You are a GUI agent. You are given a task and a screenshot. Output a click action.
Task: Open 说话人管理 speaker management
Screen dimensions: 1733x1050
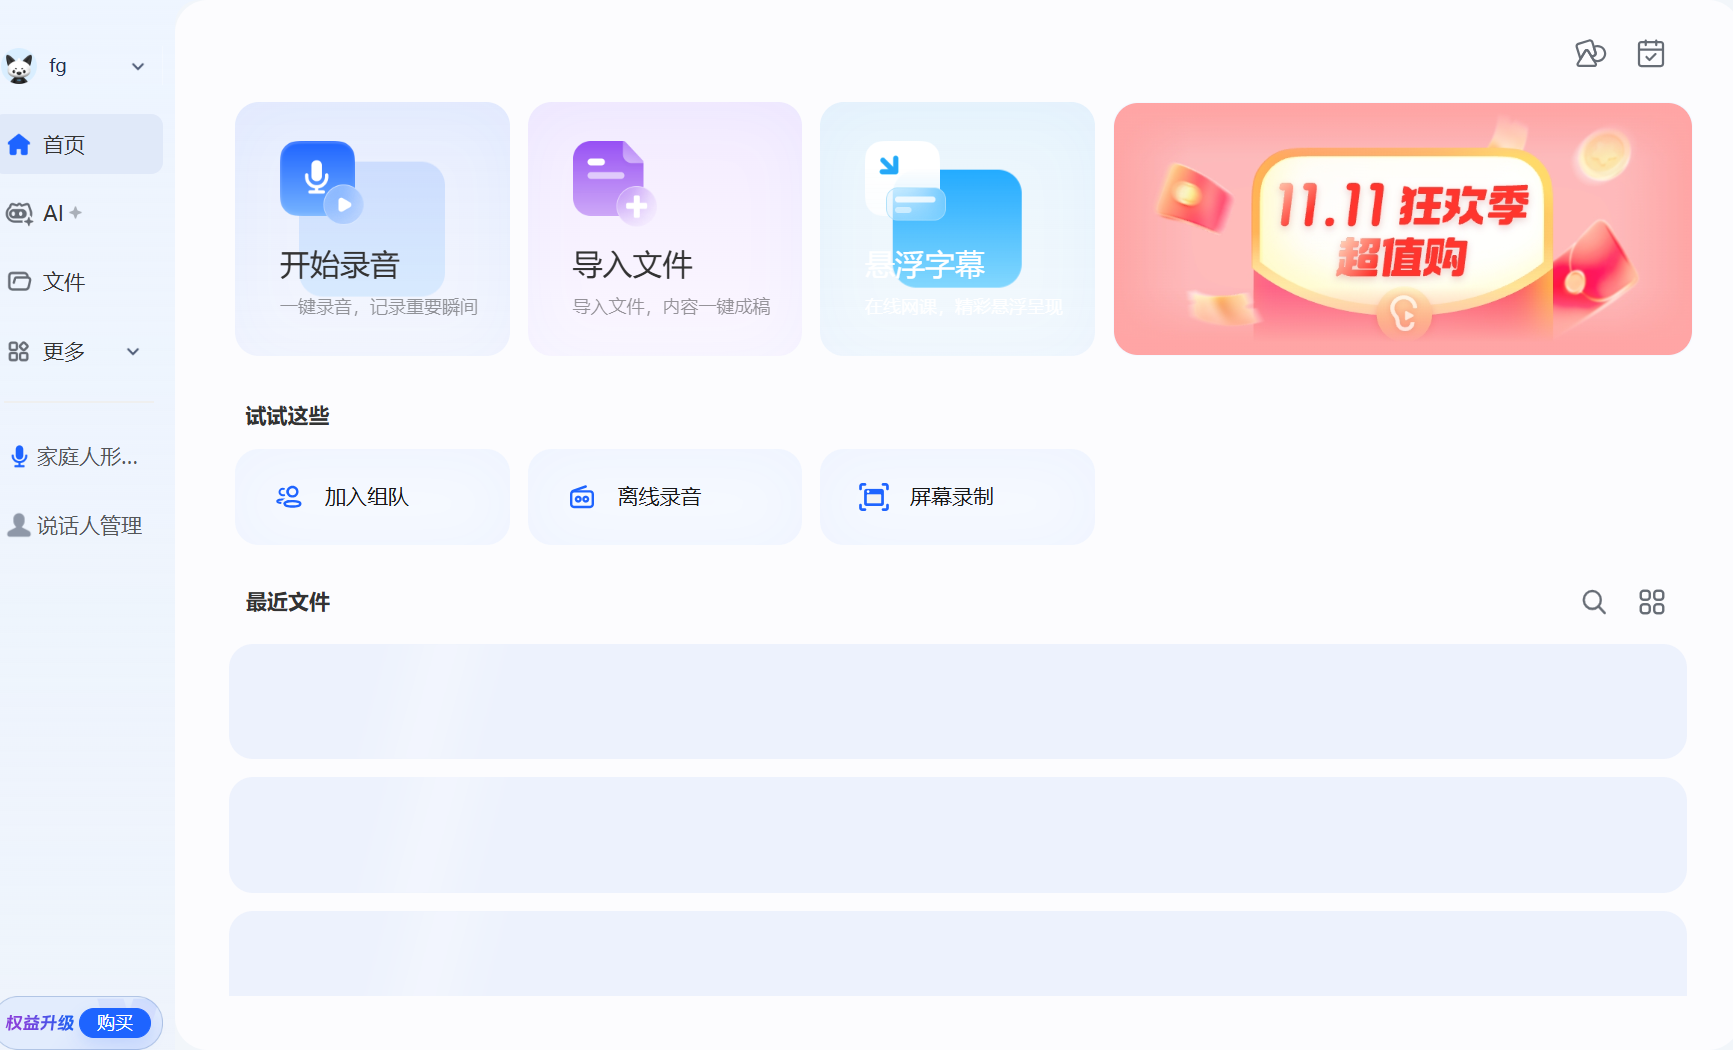point(88,526)
